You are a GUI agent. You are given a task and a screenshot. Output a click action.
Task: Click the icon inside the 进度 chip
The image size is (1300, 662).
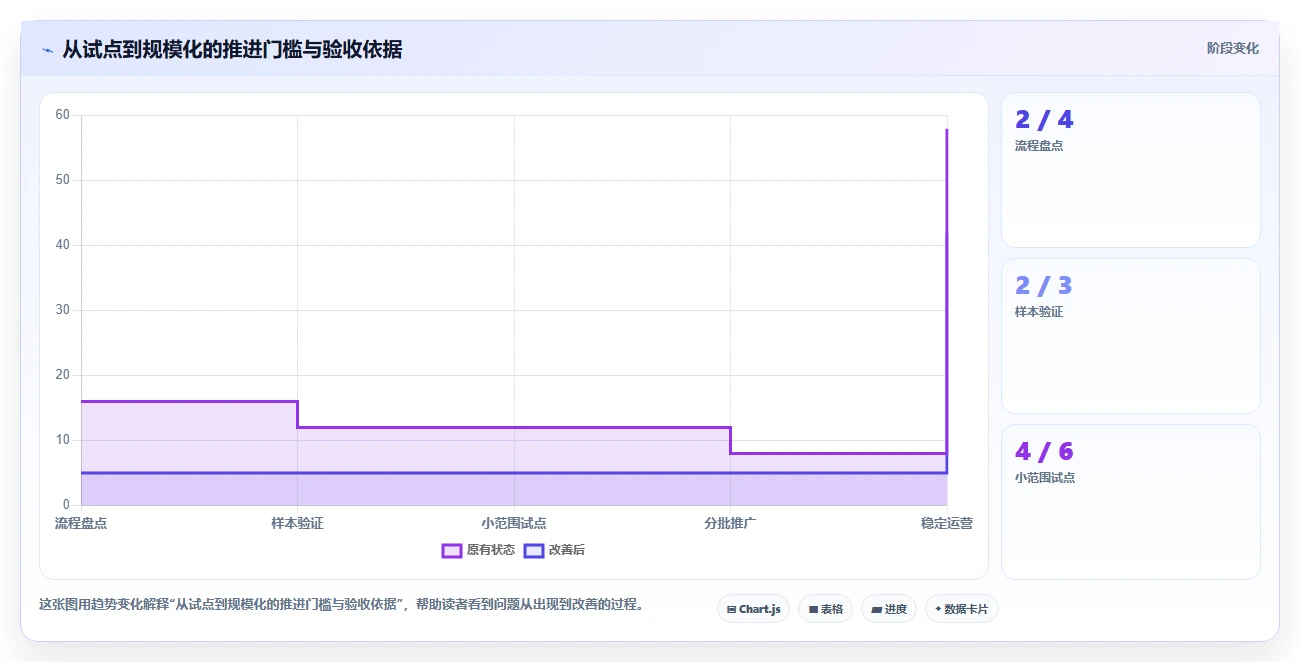(x=876, y=609)
